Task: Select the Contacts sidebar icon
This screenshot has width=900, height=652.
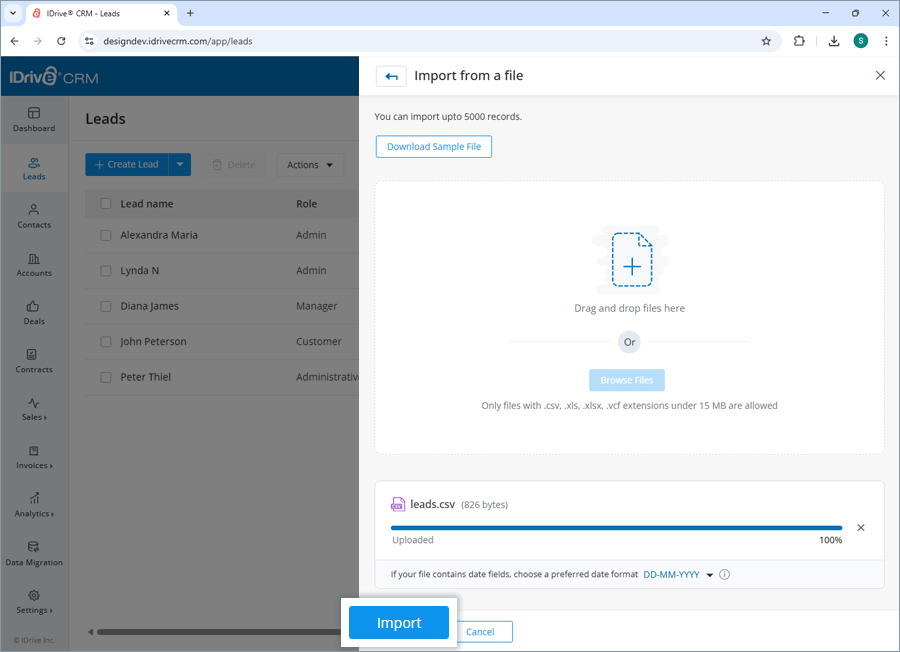Action: 33,218
